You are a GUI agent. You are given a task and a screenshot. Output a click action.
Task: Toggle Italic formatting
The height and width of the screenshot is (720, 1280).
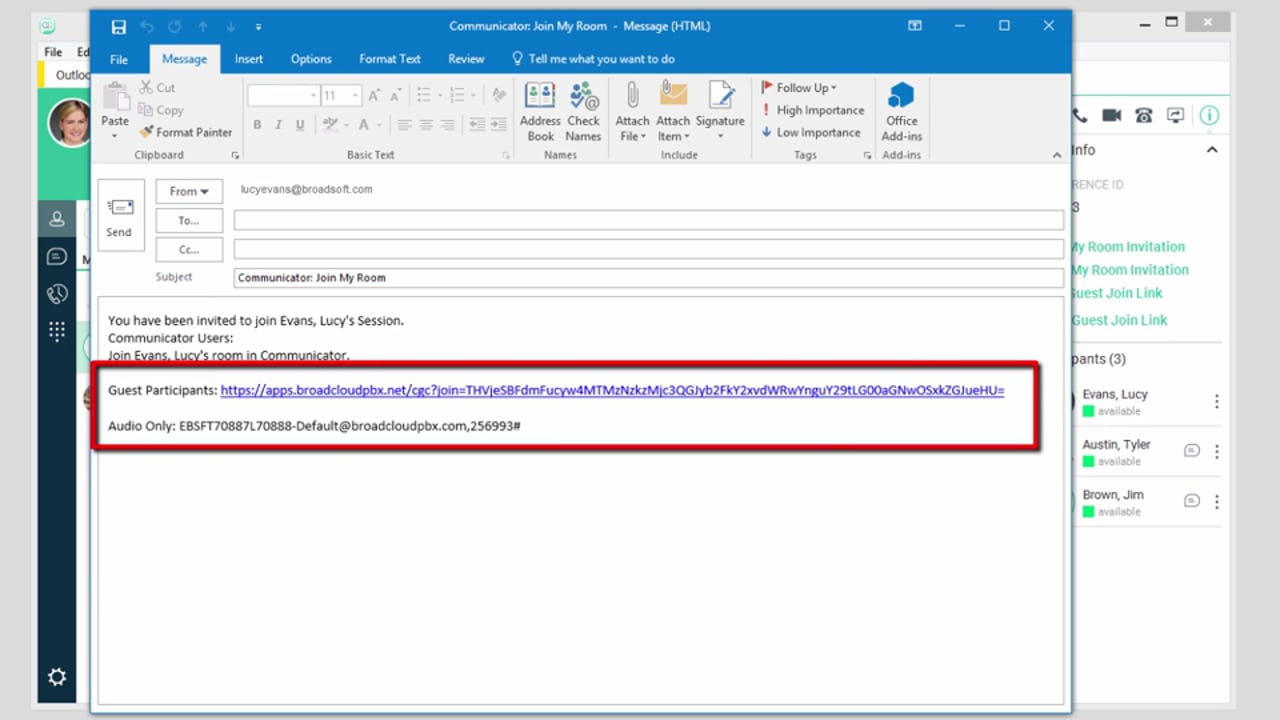278,125
